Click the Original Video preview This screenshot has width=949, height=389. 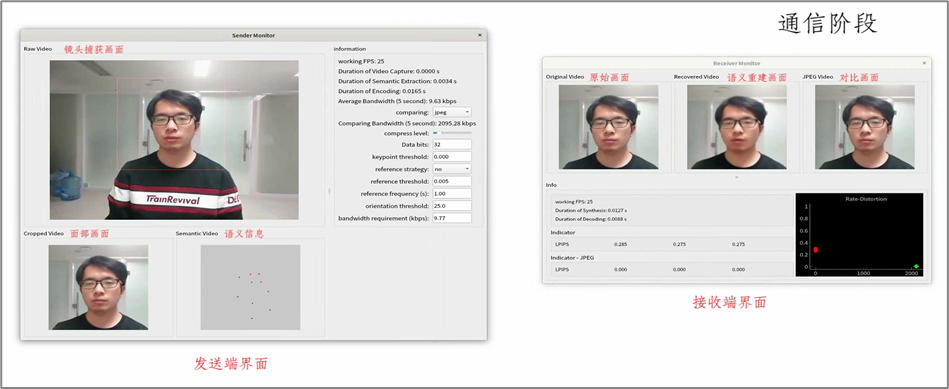pyautogui.click(x=609, y=127)
